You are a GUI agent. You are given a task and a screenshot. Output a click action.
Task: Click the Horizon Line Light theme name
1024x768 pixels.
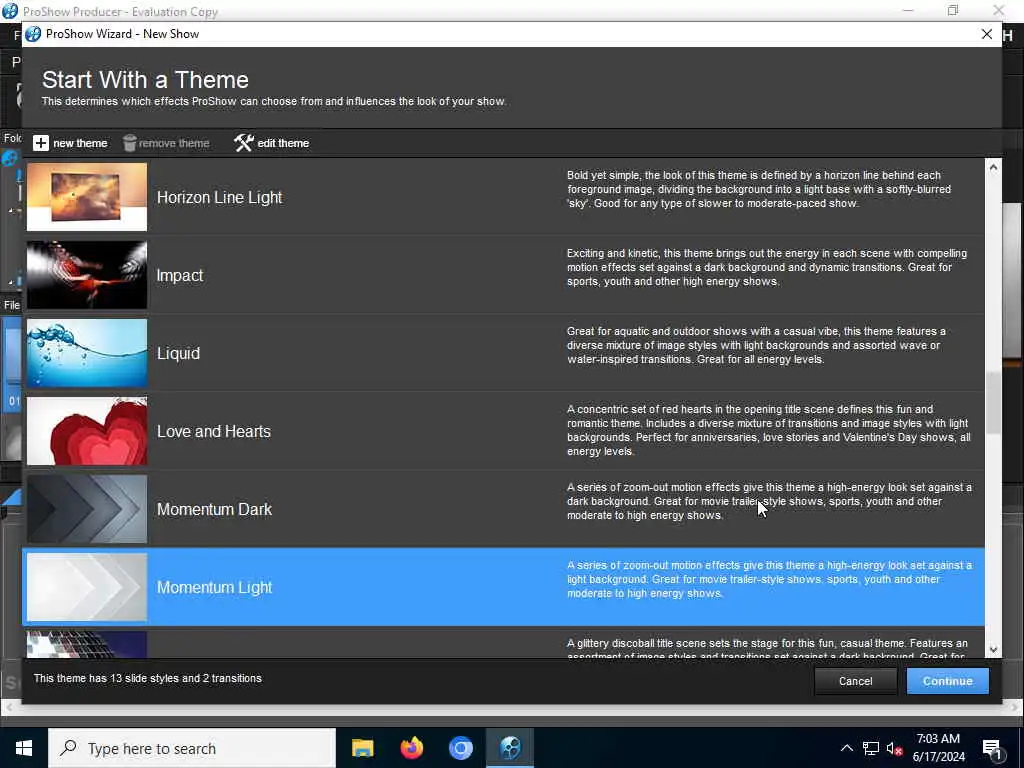pos(219,197)
